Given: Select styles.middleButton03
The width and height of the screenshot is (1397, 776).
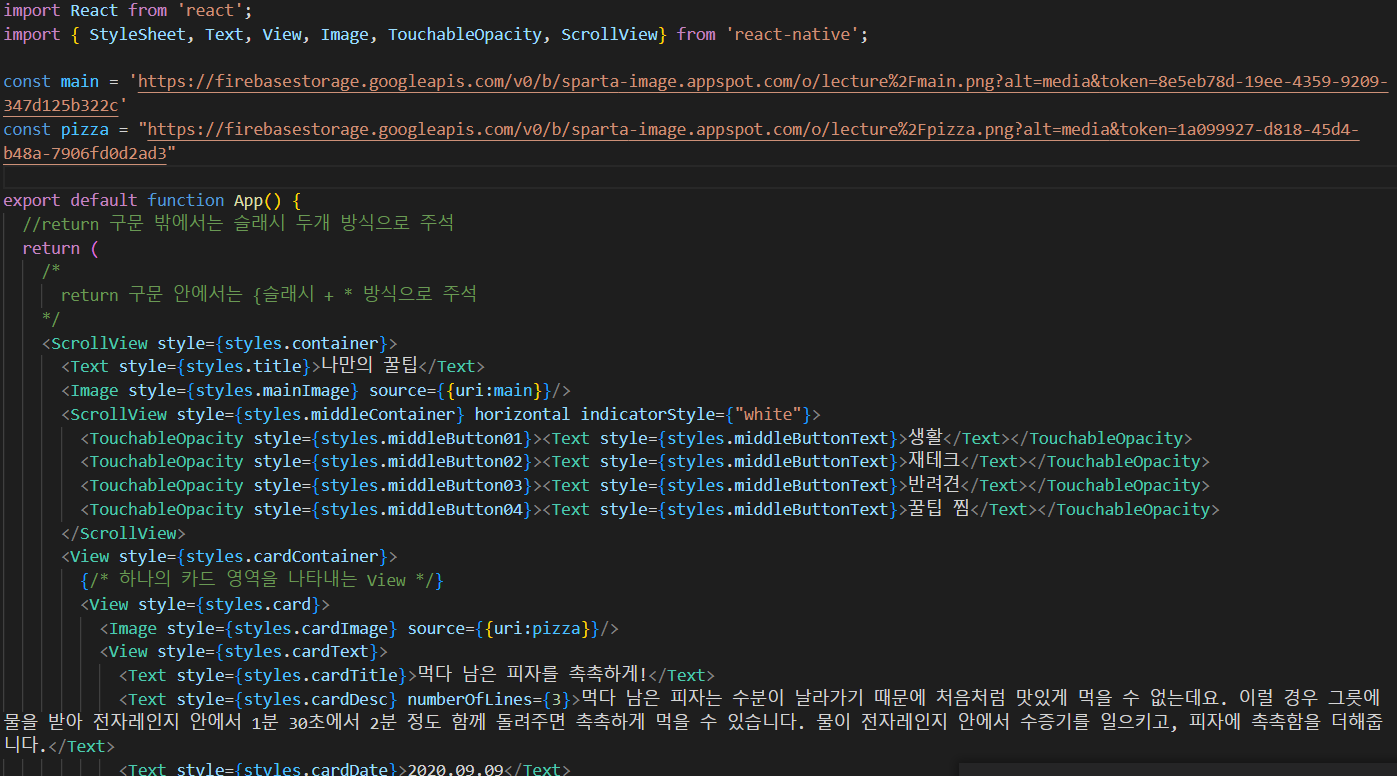Looking at the screenshot, I should tap(423, 485).
